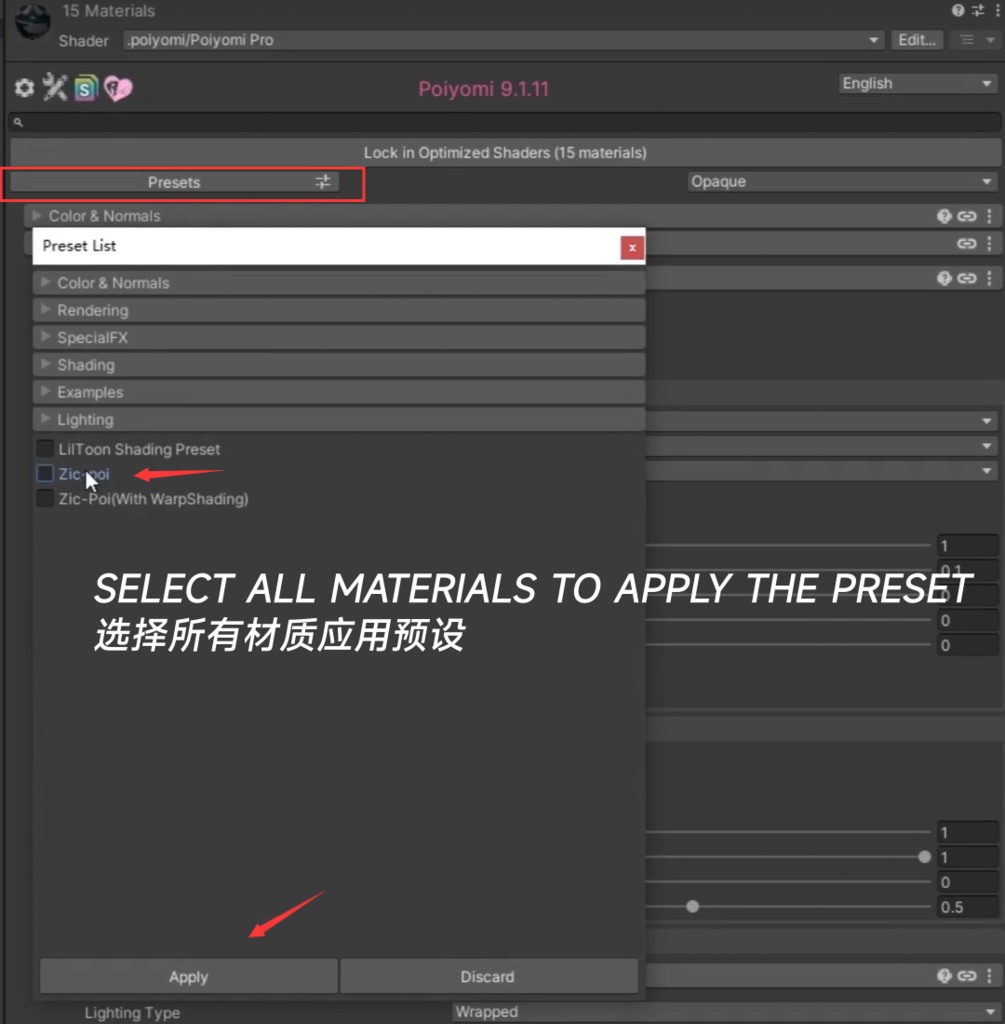1005x1024 pixels.
Task: Open the Thry shader 'S' icon
Action: [x=85, y=87]
